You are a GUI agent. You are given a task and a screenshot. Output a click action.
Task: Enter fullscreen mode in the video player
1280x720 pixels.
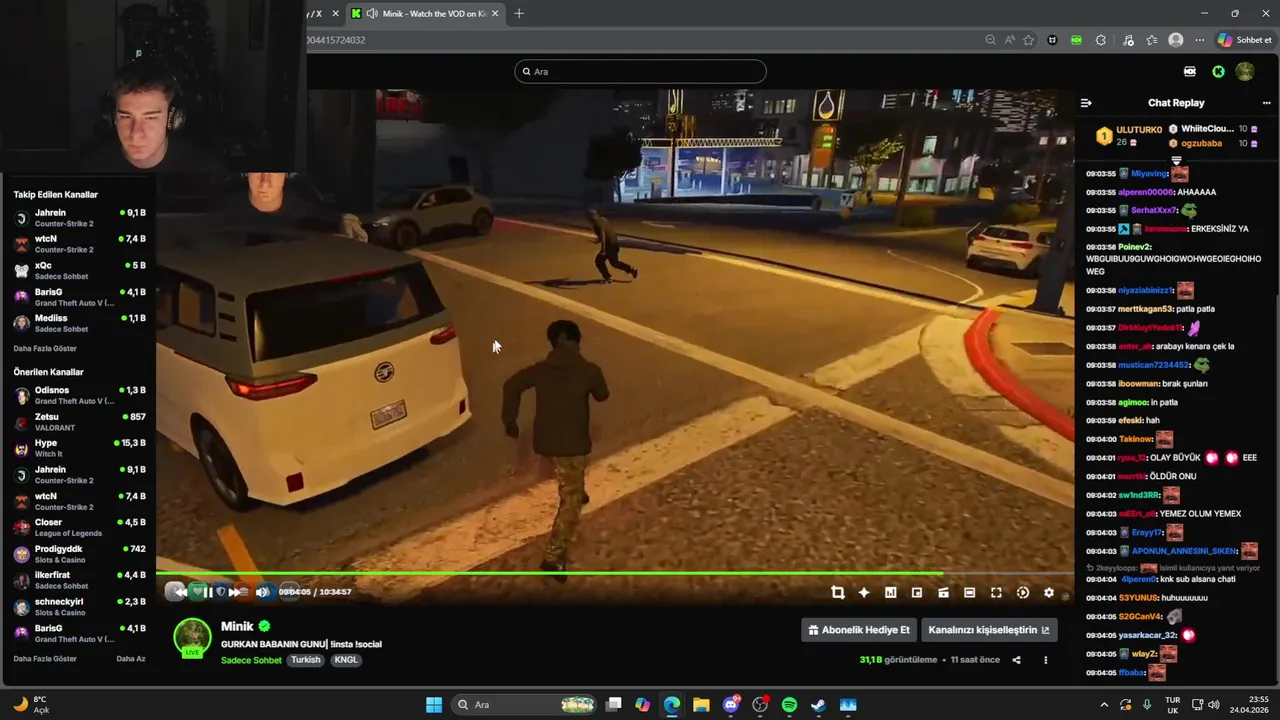(996, 593)
